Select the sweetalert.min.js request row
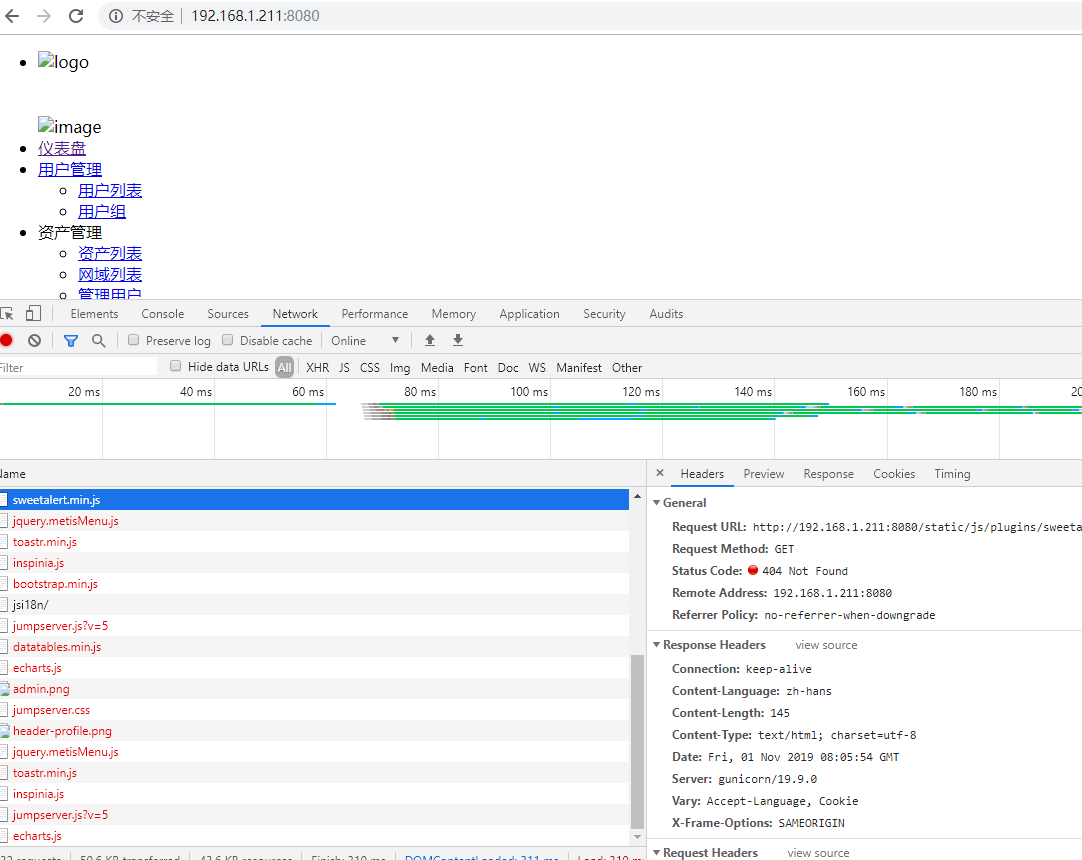Image resolution: width=1082 pixels, height=860 pixels. [314, 500]
